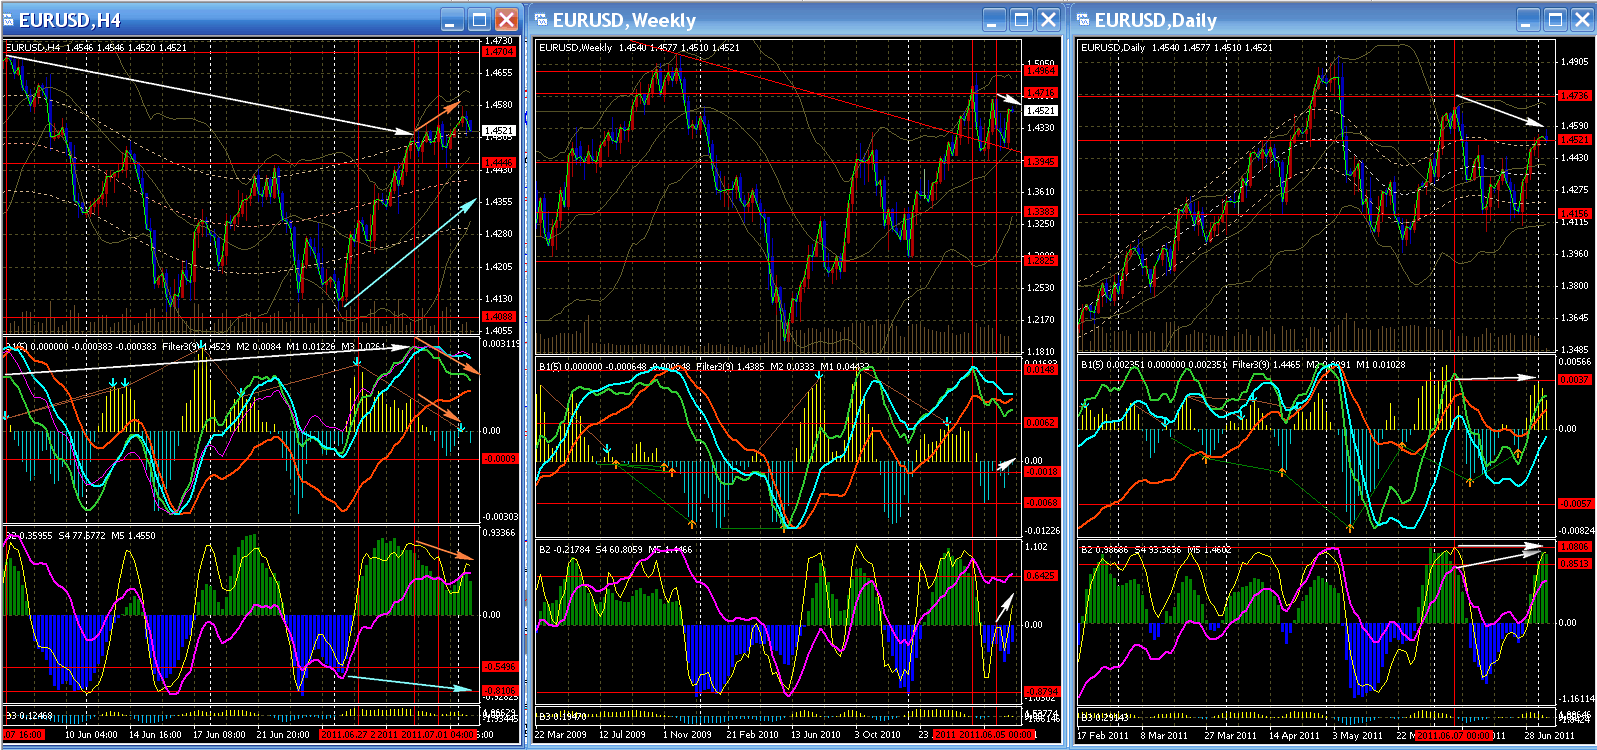
Task: Click the '21 Jun 20:00' date on H4 time axis
Action: tap(283, 734)
